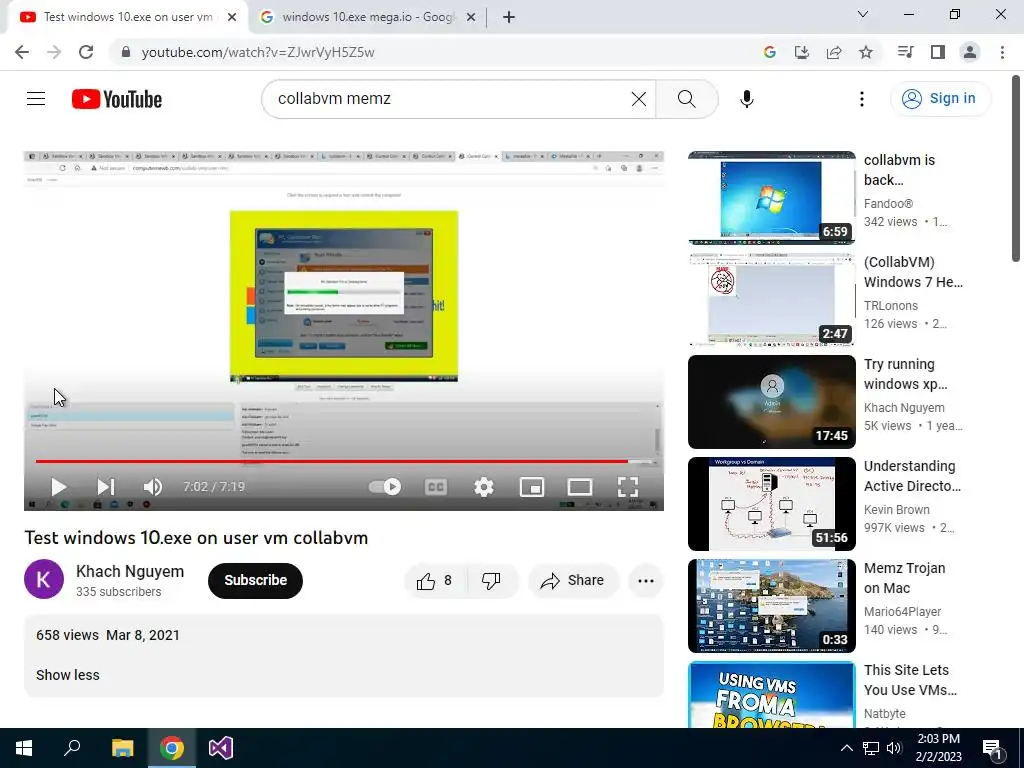Toggle closed captions in player
Viewport: 1024px width, 768px height.
point(436,487)
